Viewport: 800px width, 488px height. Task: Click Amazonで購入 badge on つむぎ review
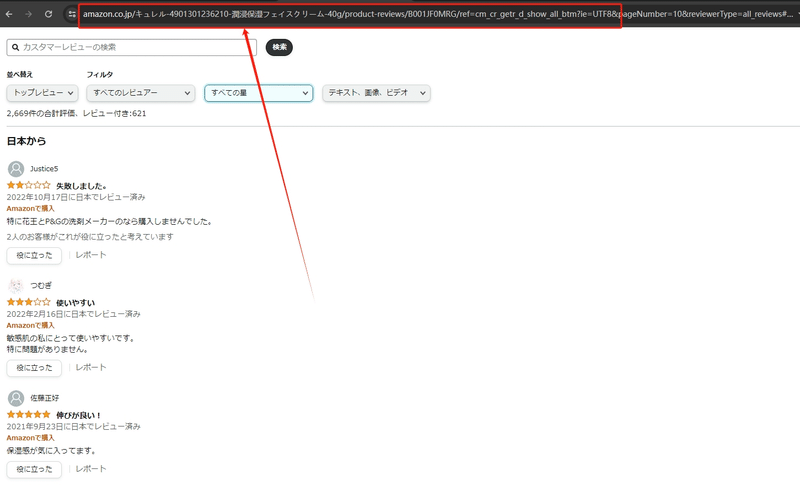31,325
